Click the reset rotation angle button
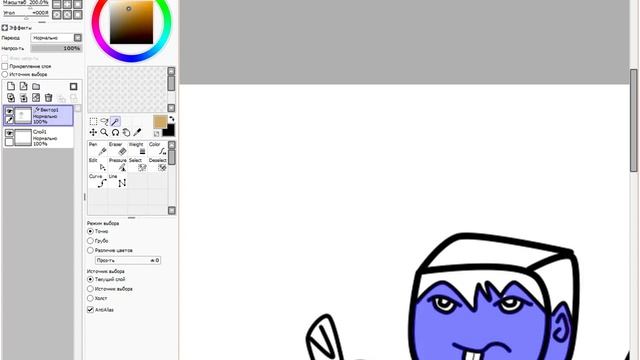The height and width of the screenshot is (360, 640). 78,15
